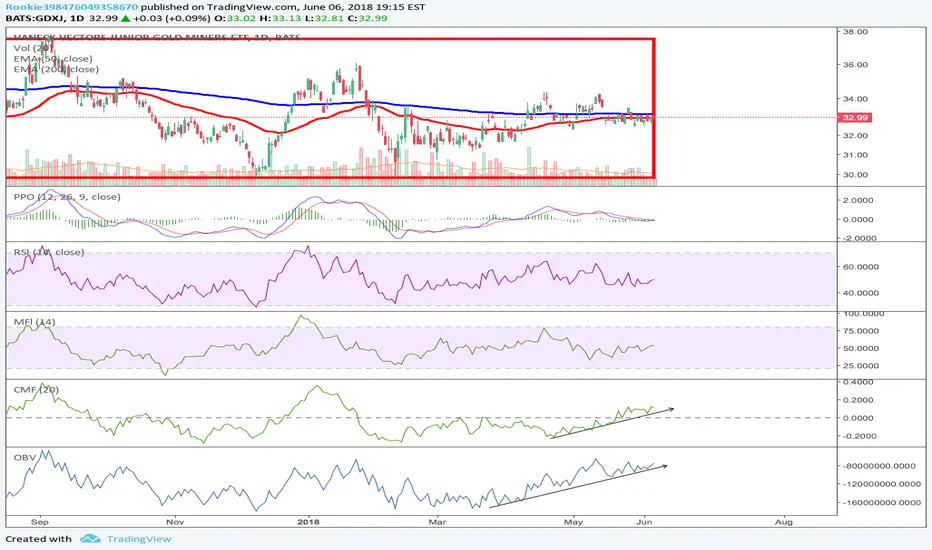
Task: Click the 75.0000 MFI axis label
Action: click(861, 331)
